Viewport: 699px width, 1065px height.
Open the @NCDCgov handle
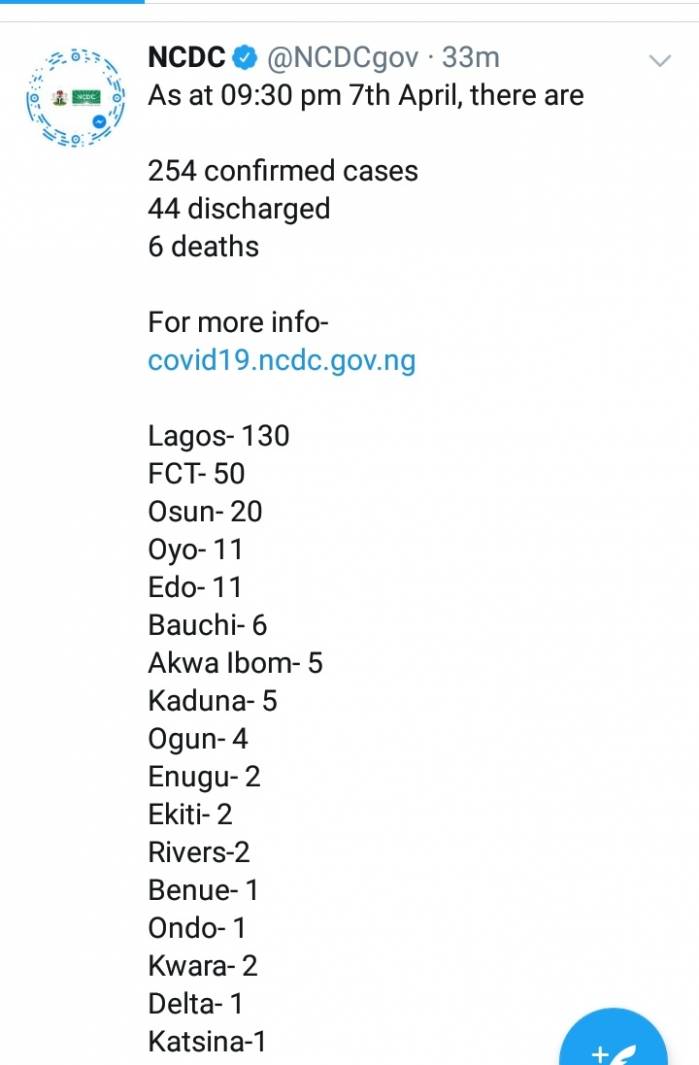[x=342, y=58]
